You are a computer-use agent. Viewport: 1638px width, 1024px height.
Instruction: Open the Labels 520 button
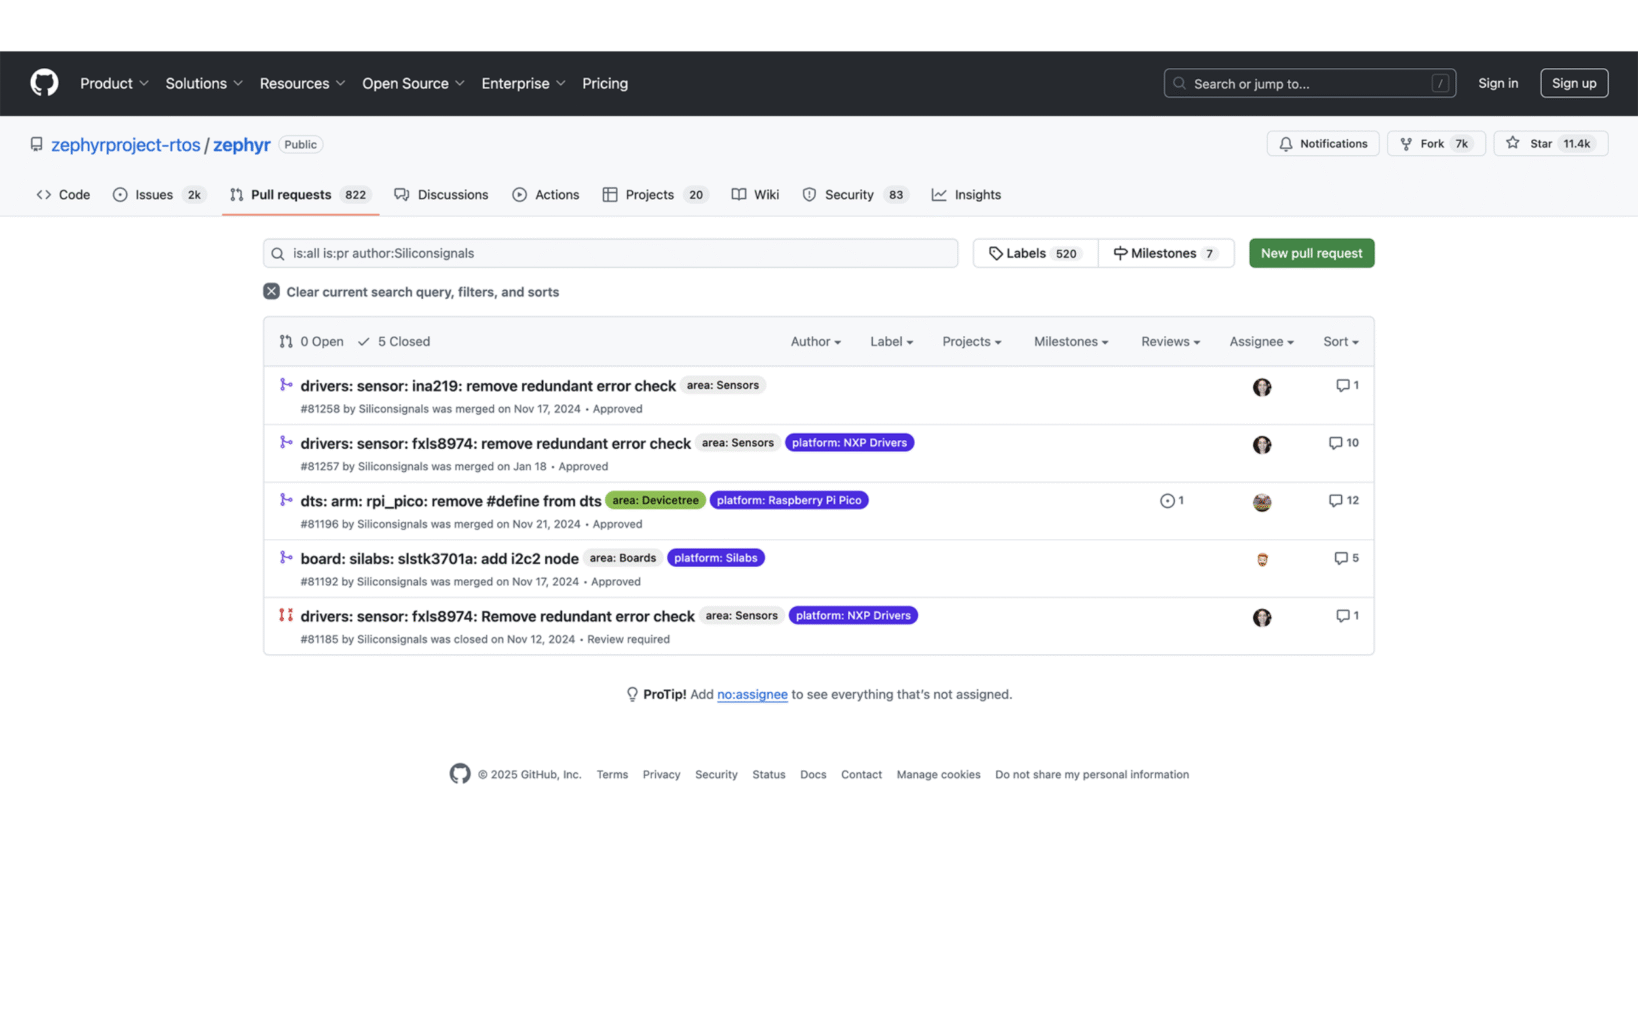(x=1035, y=253)
